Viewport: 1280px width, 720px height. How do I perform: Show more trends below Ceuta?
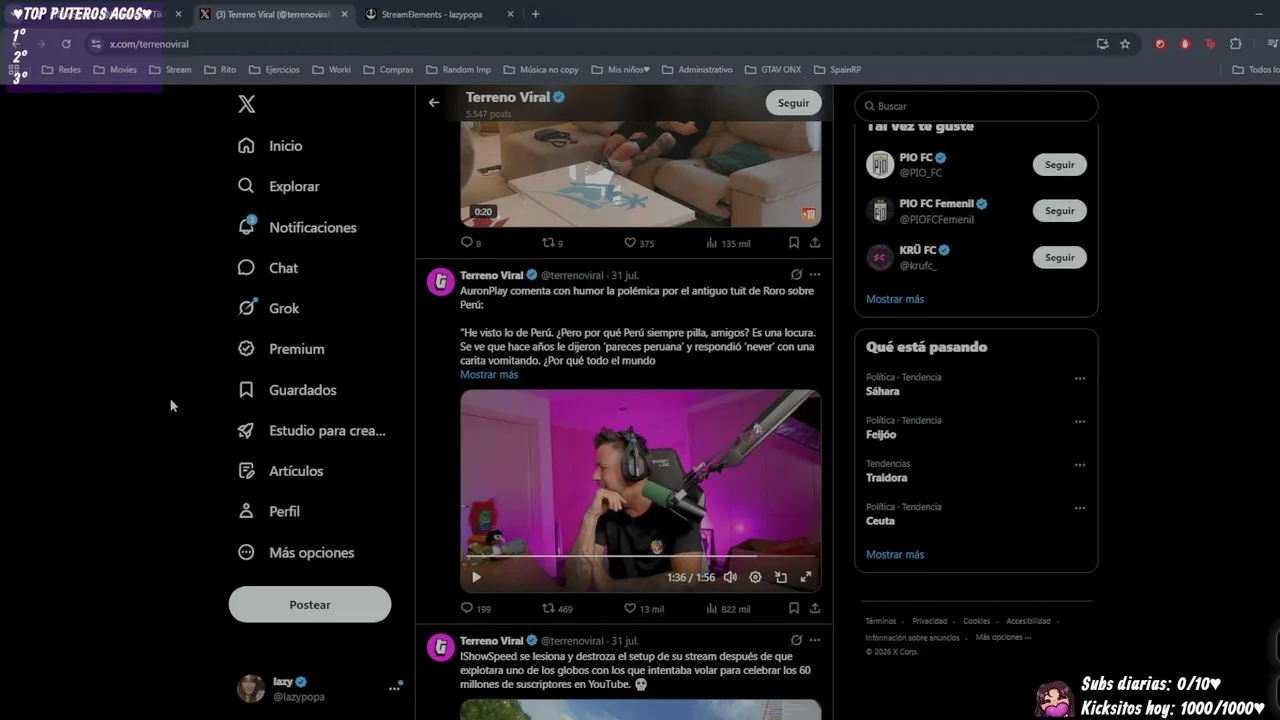coord(895,554)
